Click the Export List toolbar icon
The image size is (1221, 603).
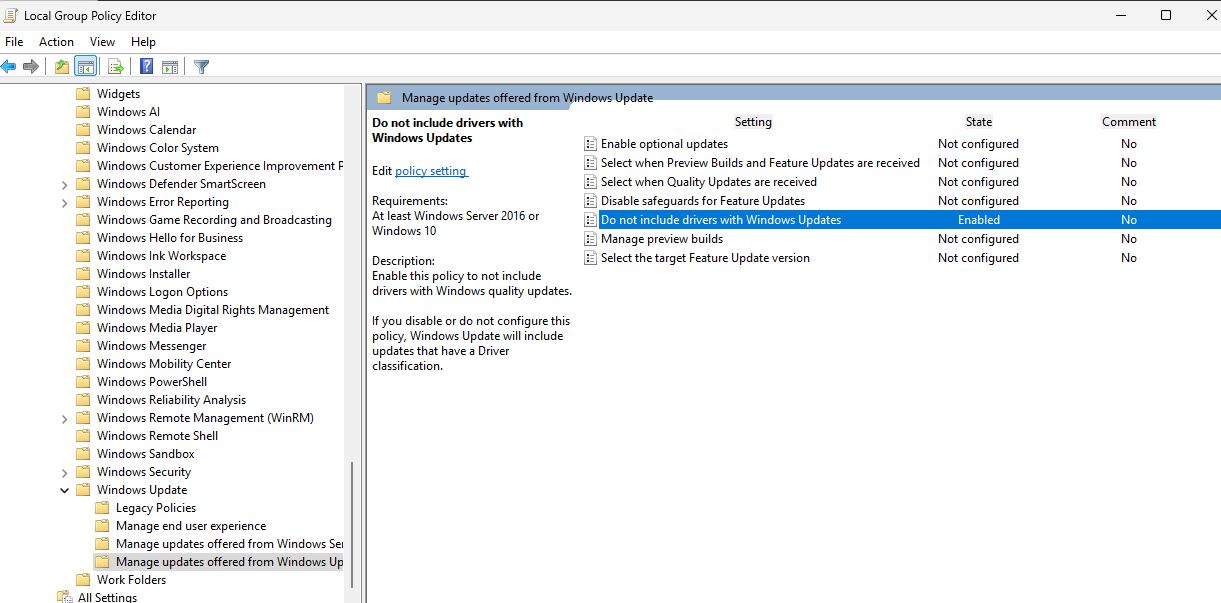click(x=115, y=67)
